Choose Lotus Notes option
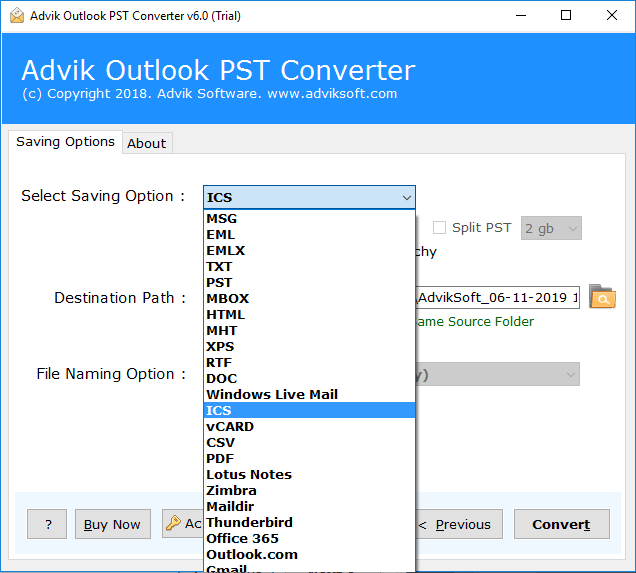 pos(309,474)
